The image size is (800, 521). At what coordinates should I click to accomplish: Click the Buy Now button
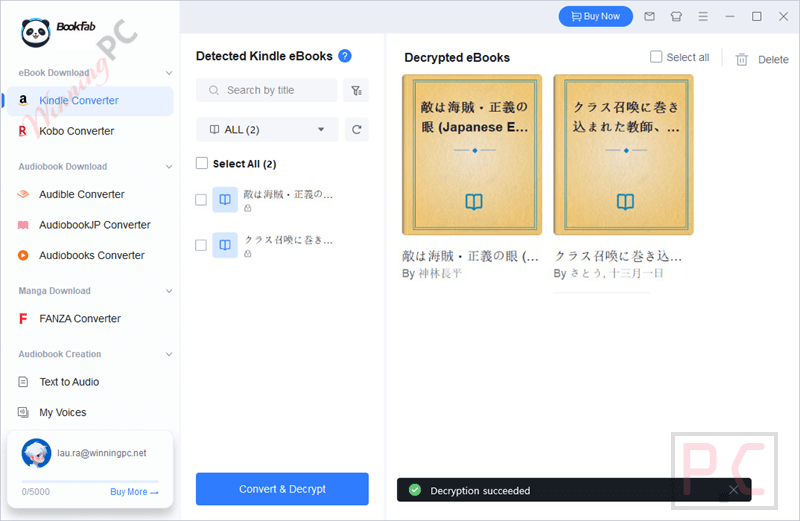click(x=595, y=16)
